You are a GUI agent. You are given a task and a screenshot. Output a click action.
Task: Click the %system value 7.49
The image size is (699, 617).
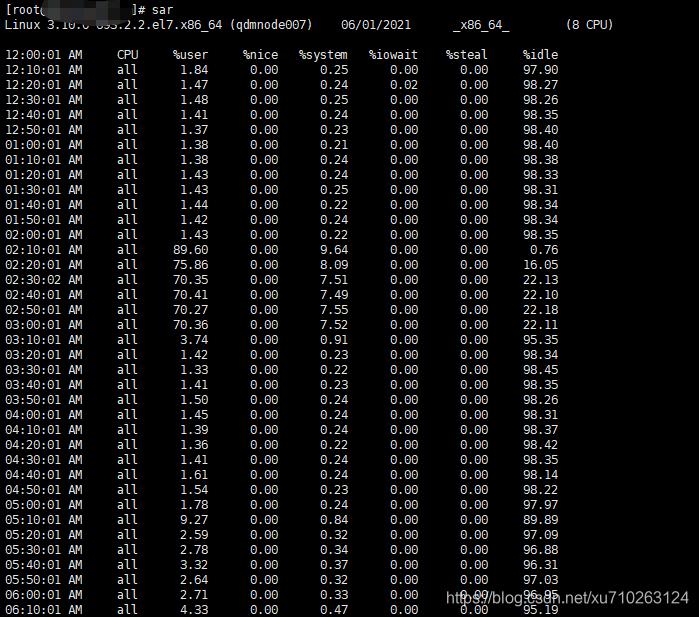334,295
